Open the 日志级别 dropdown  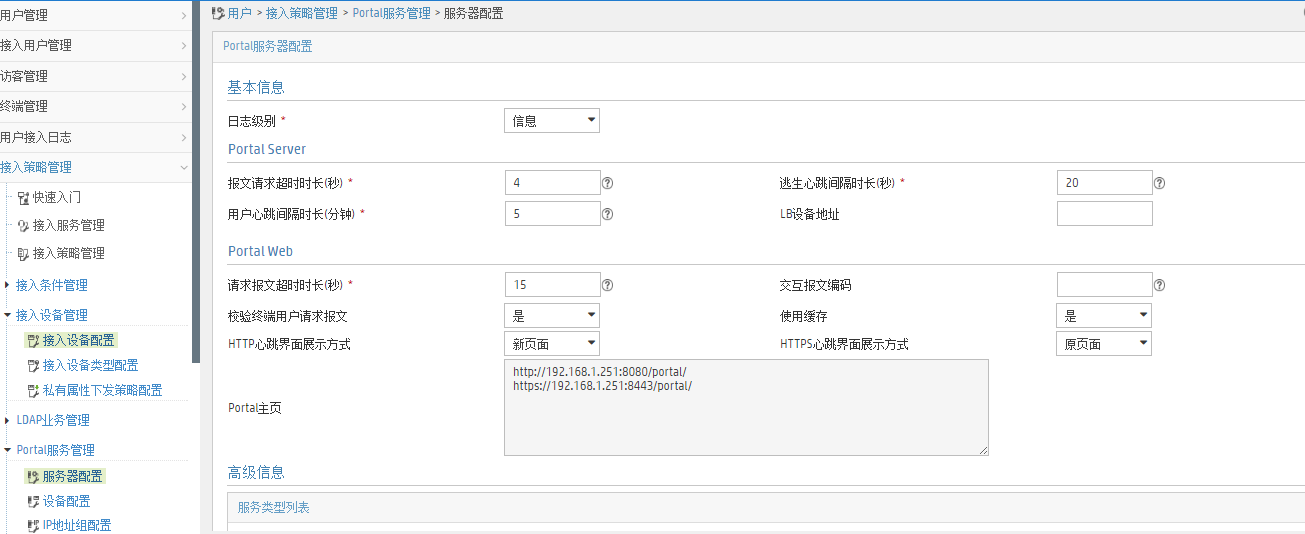[551, 121]
